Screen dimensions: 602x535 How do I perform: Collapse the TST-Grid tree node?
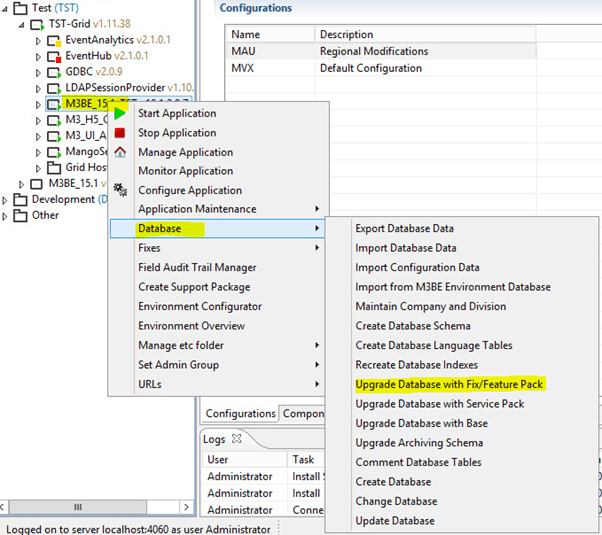pyautogui.click(x=21, y=24)
